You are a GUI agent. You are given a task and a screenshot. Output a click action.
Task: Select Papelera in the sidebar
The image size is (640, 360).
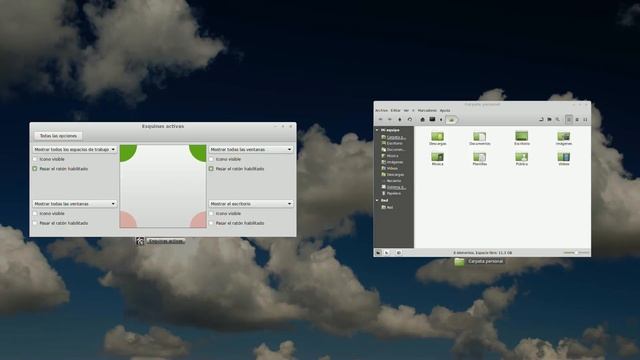(391, 193)
